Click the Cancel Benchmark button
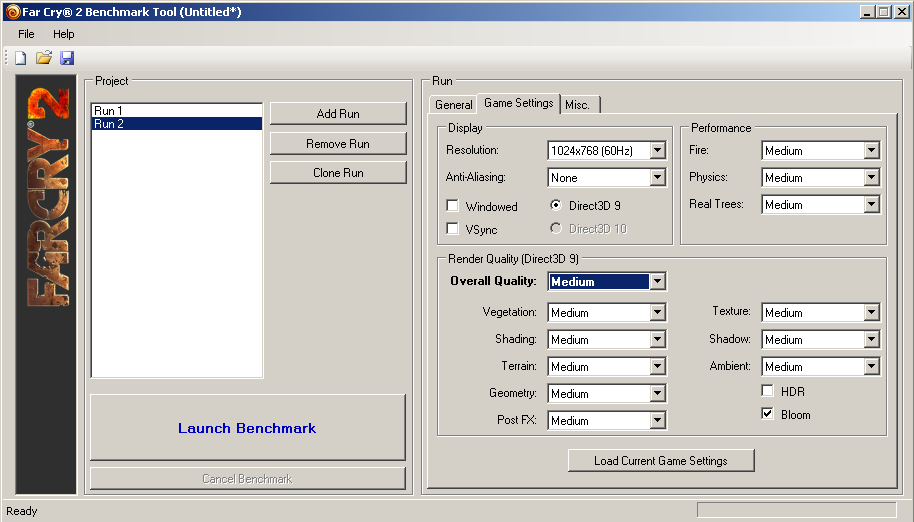 247,478
